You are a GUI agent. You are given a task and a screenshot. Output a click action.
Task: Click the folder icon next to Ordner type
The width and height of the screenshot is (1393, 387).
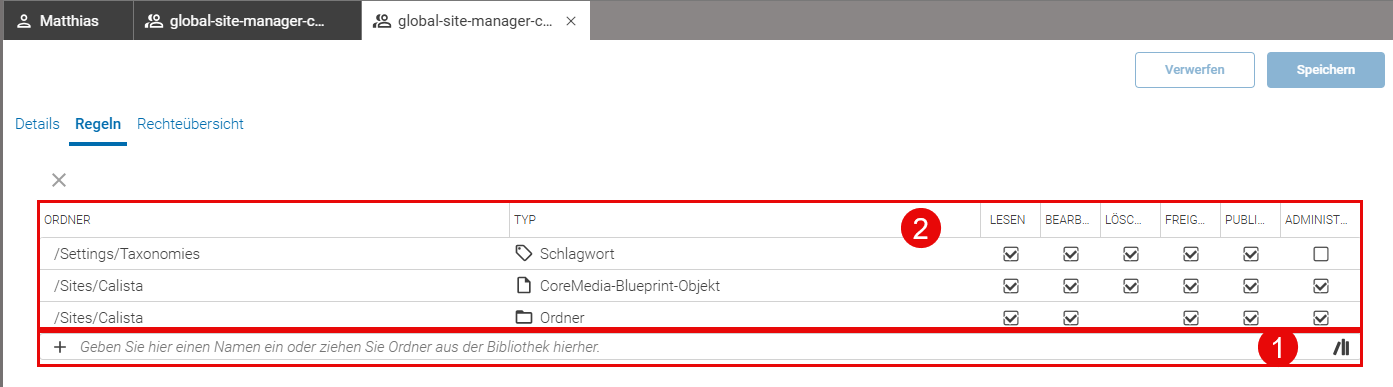tap(523, 318)
